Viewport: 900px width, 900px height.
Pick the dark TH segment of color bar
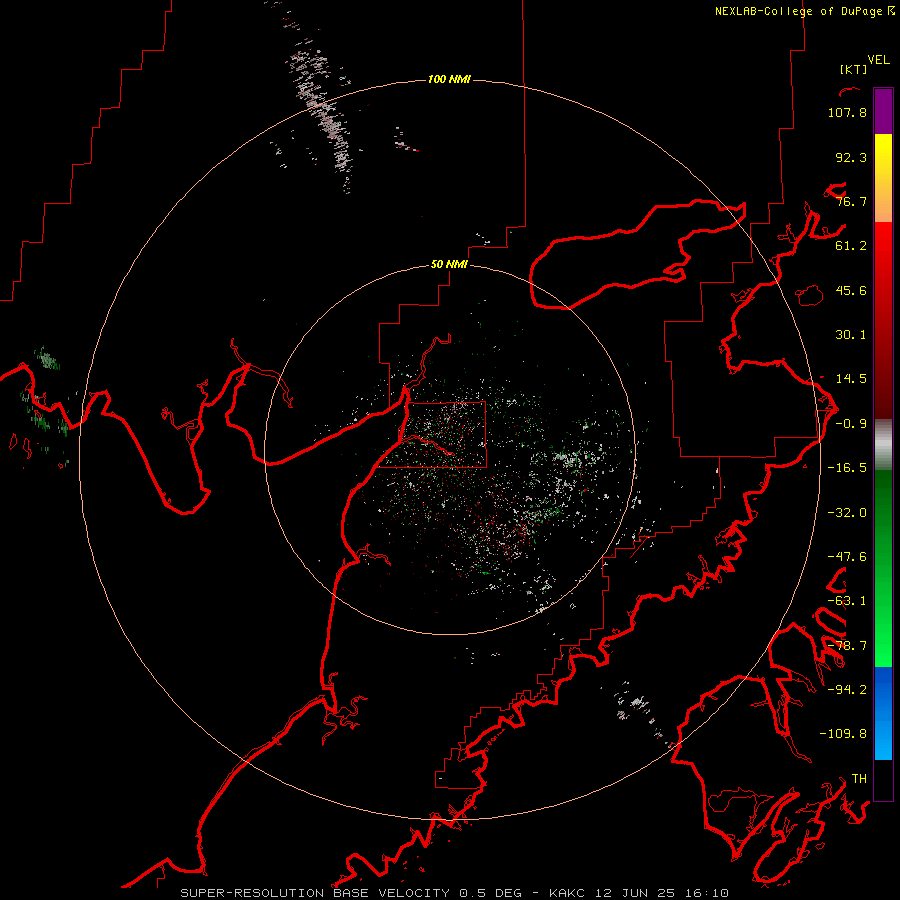[883, 779]
